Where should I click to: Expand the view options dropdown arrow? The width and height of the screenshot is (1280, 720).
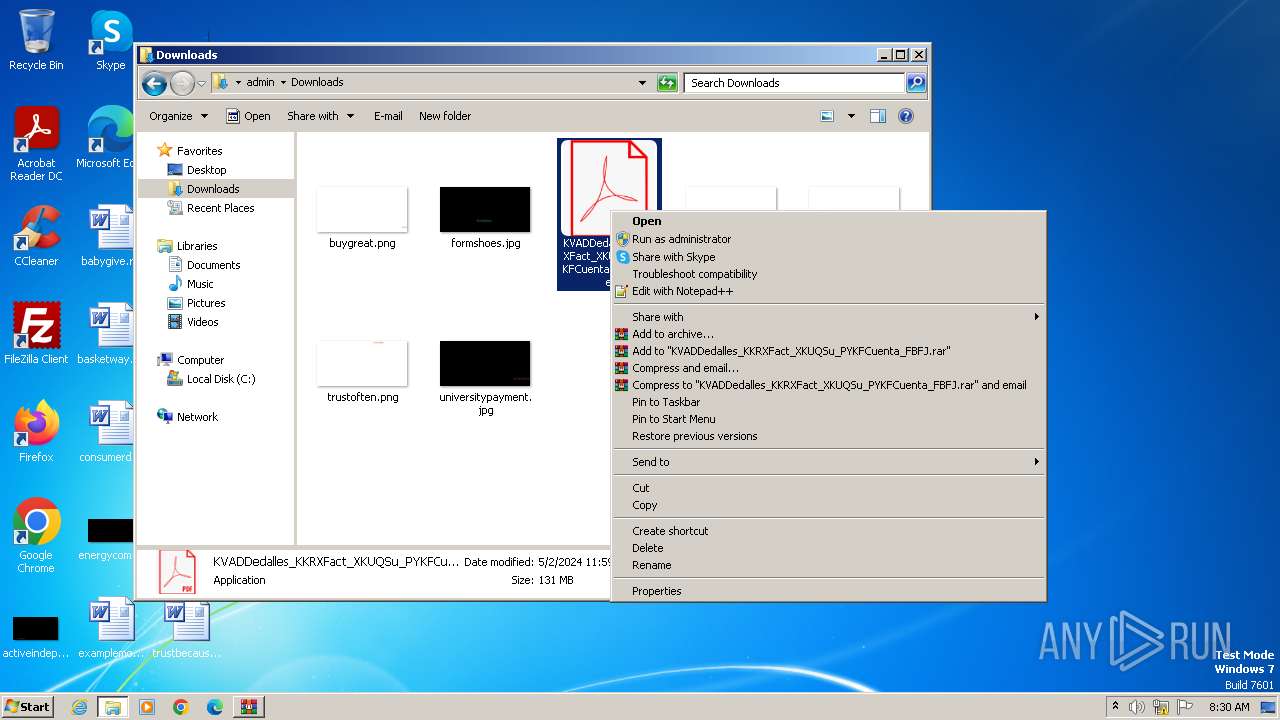[x=851, y=116]
